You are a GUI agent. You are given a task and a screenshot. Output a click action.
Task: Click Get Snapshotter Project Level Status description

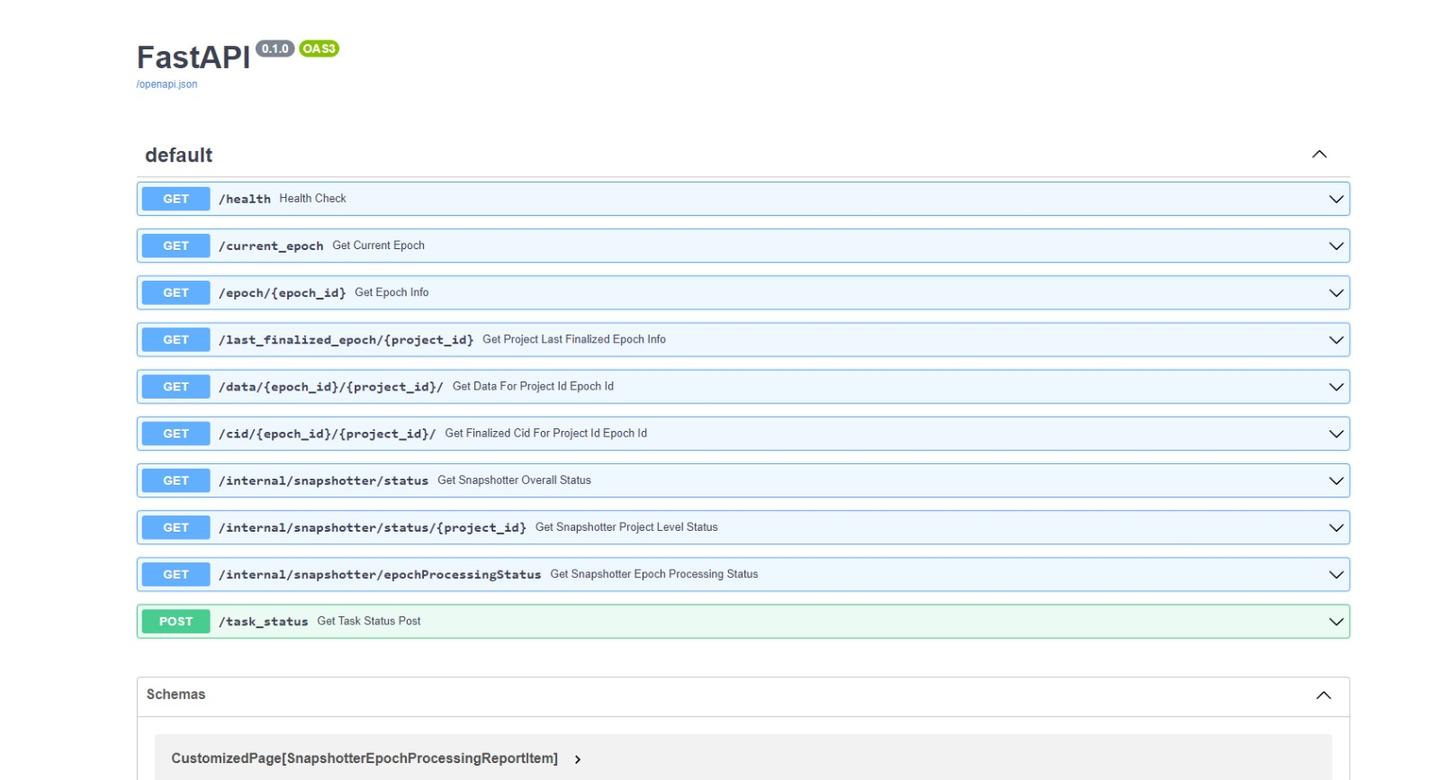point(627,527)
